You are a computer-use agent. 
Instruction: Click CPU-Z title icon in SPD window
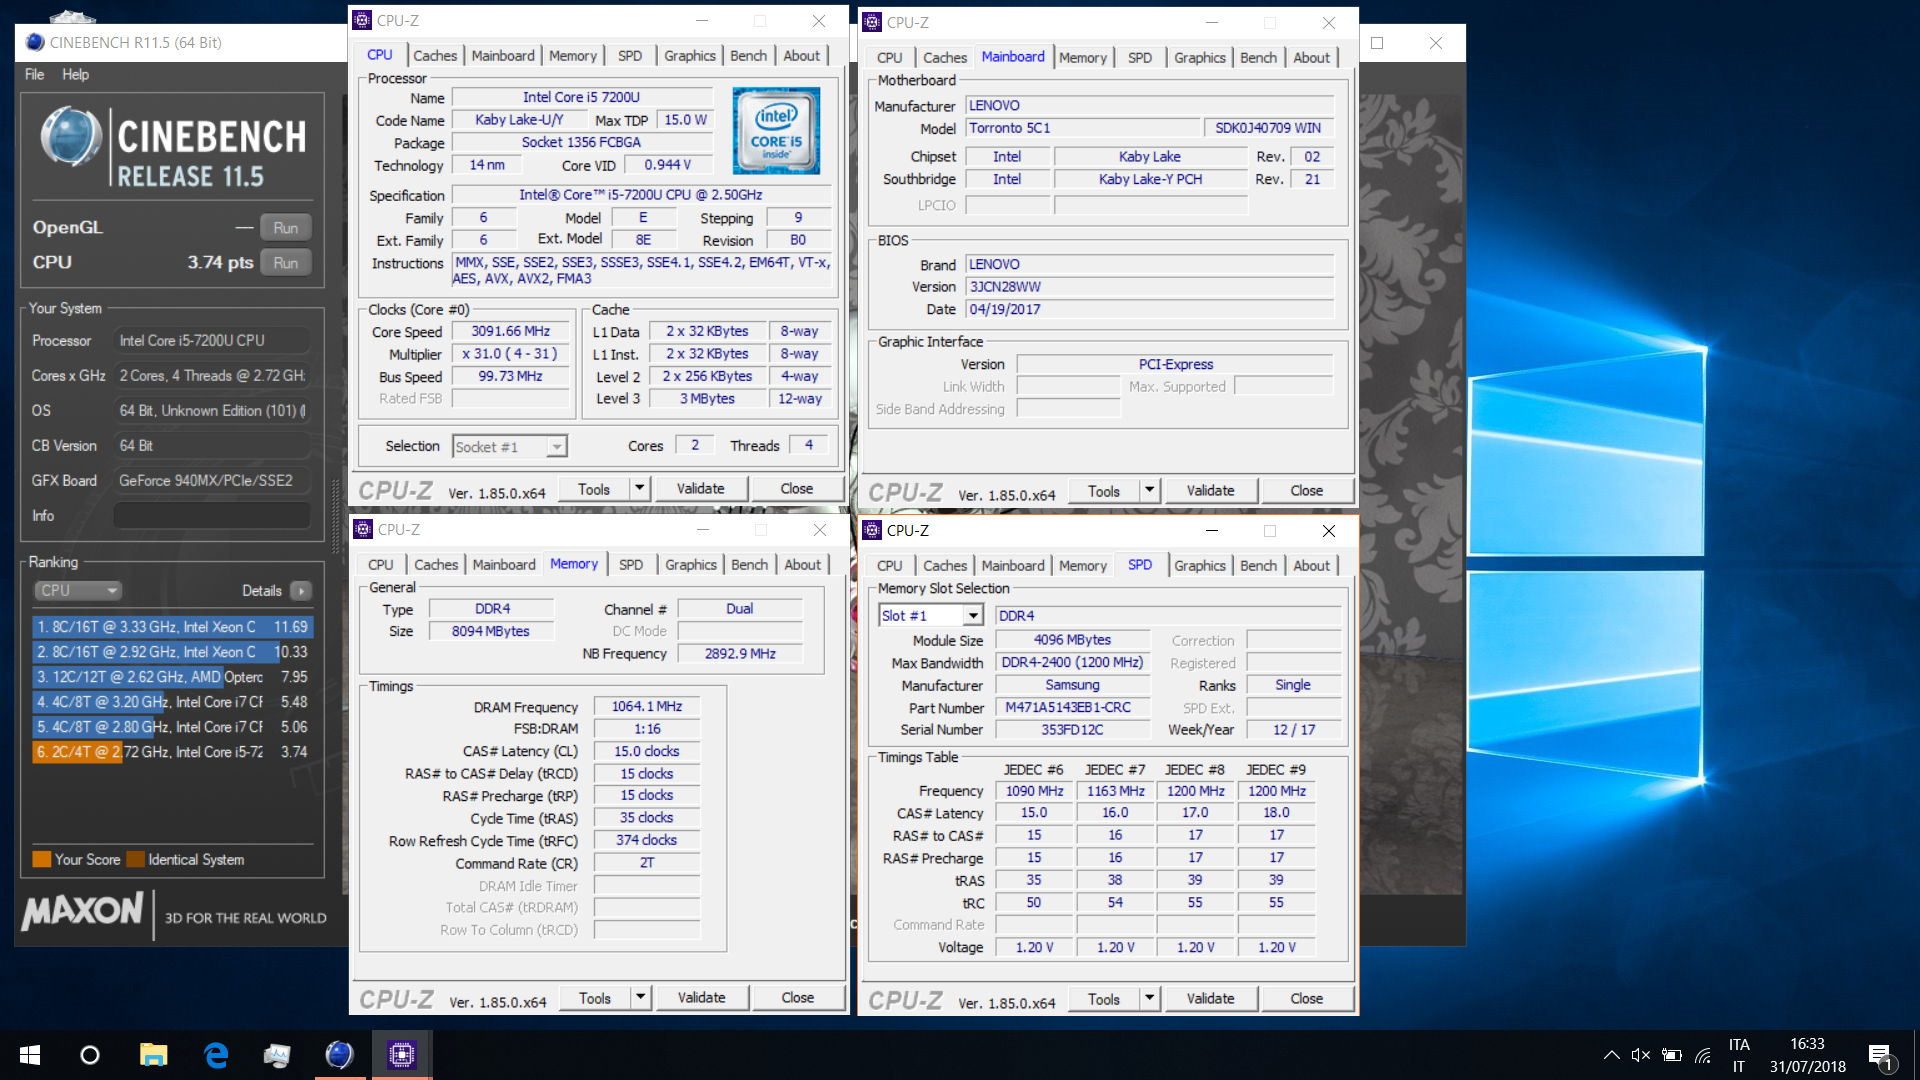(872, 530)
